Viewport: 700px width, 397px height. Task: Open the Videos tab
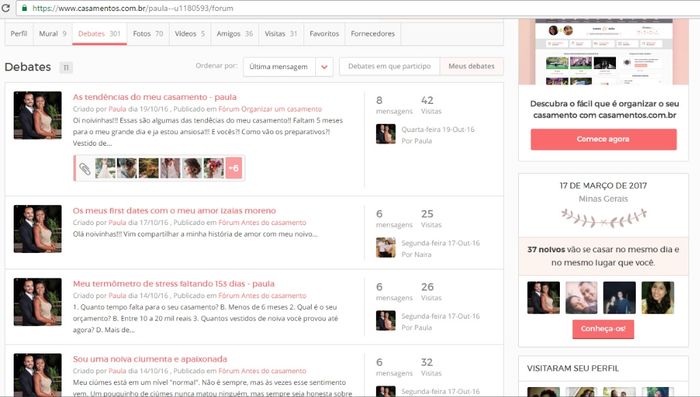(x=190, y=33)
